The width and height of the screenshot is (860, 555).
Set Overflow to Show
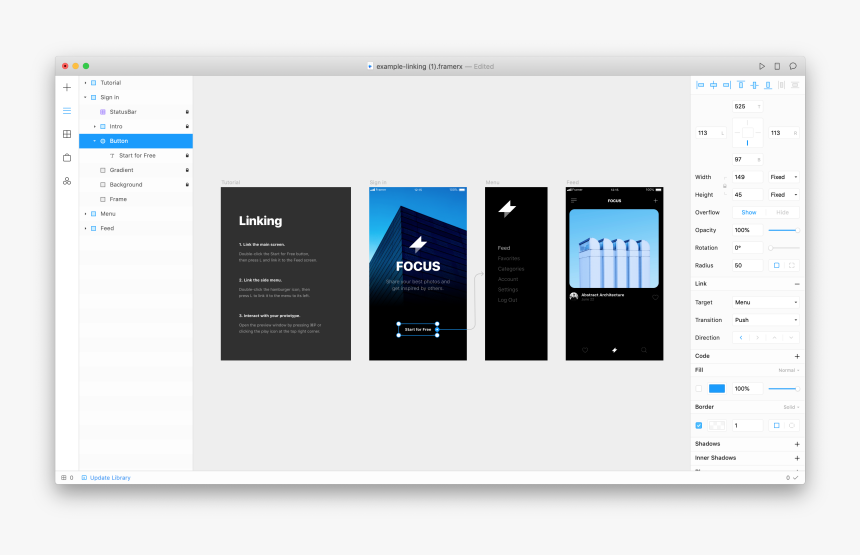(x=749, y=212)
